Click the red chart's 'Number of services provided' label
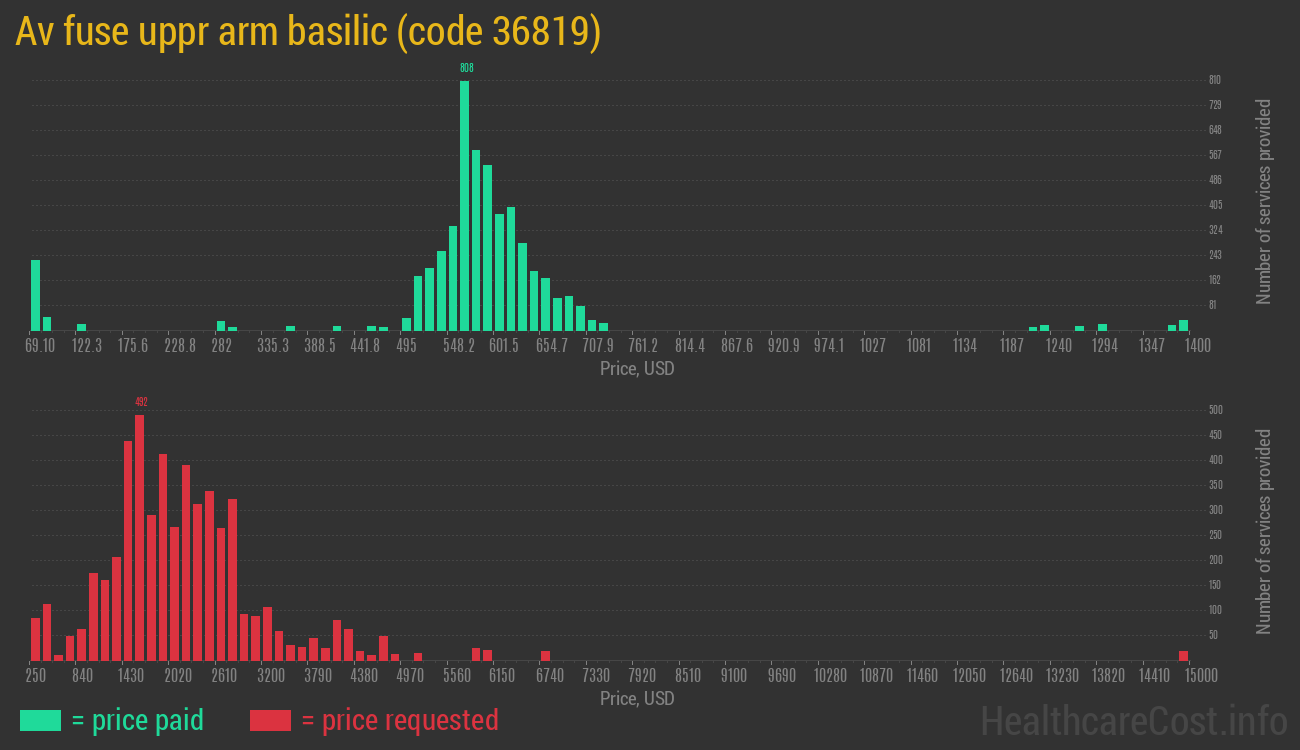 [x=1264, y=532]
